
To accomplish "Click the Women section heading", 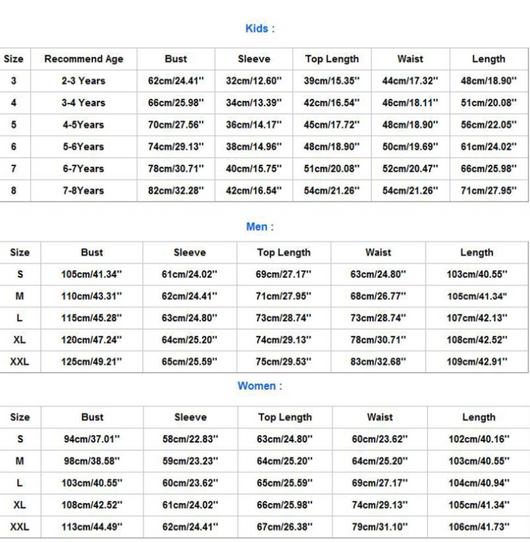I will (x=260, y=386).
